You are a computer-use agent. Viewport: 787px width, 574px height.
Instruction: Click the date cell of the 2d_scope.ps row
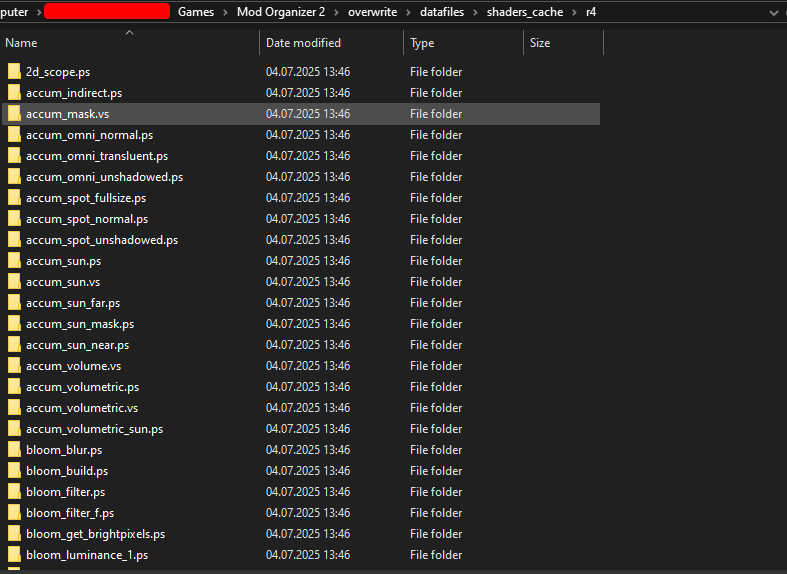click(x=308, y=72)
